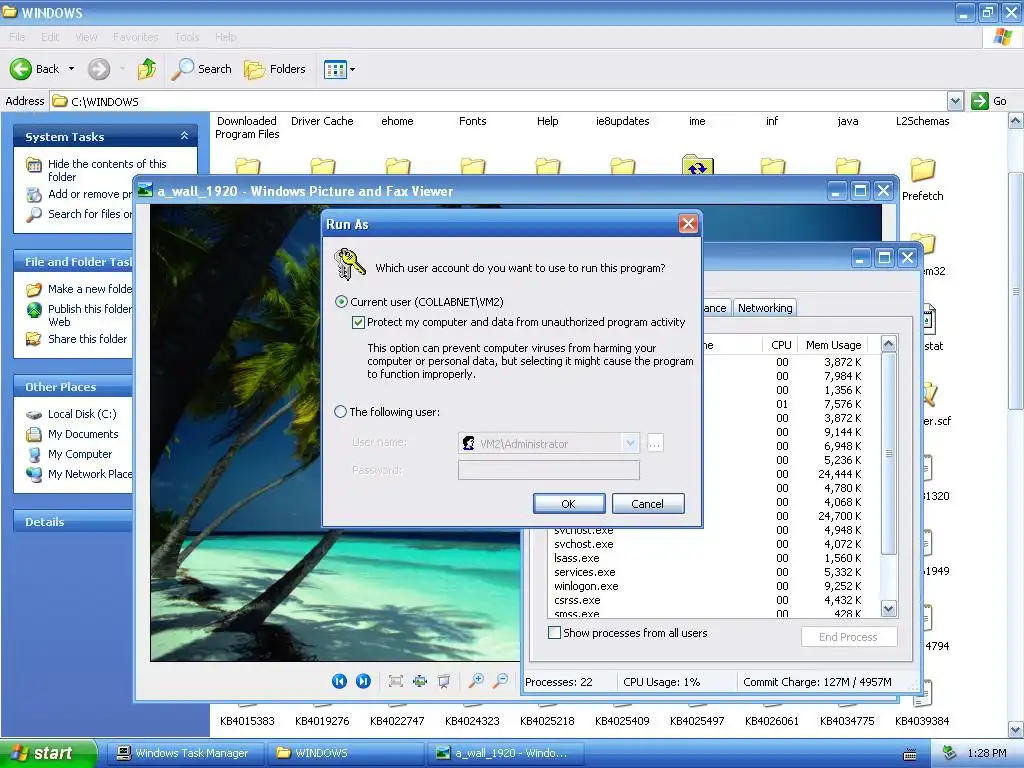Screen dimensions: 1024x768
Task: Start slide show in Picture Viewer
Action: (x=444, y=681)
